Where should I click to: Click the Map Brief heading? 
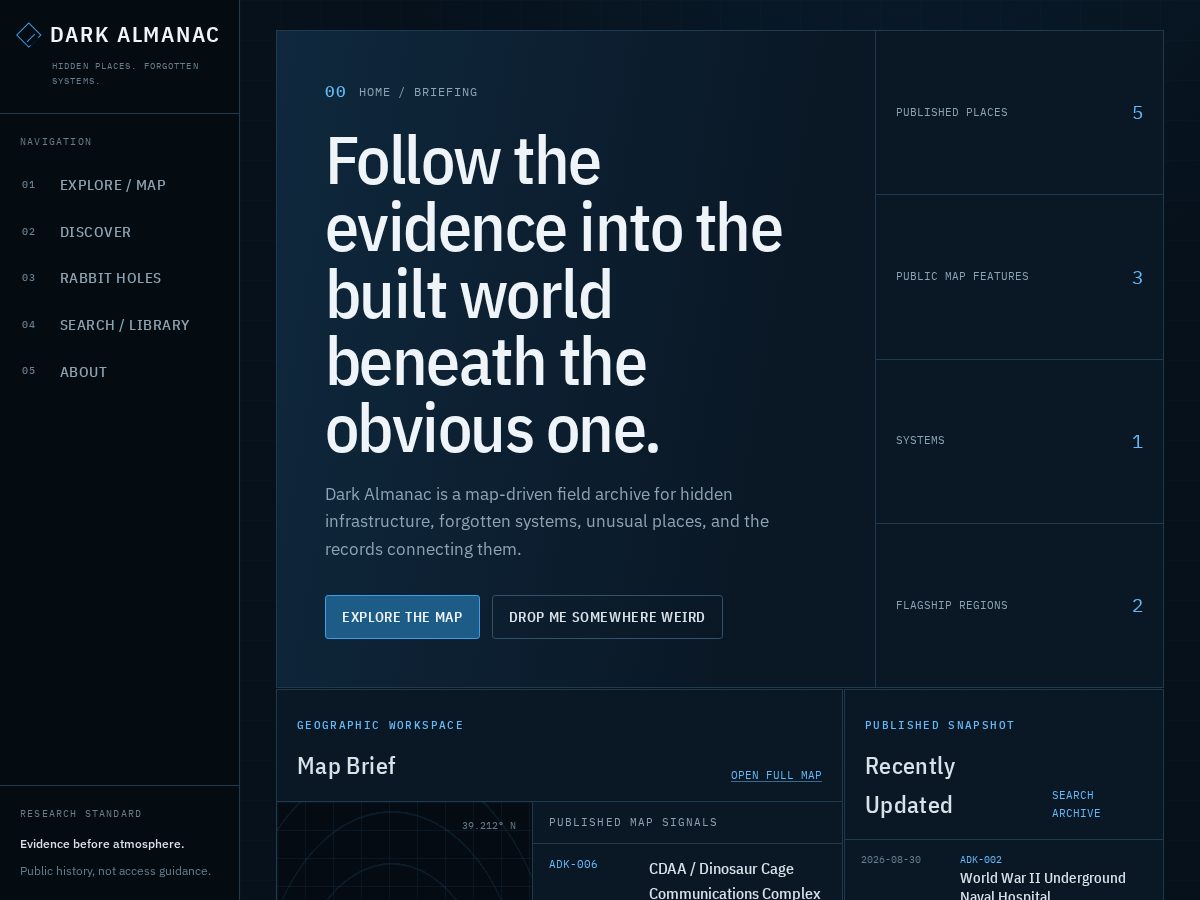tap(346, 766)
